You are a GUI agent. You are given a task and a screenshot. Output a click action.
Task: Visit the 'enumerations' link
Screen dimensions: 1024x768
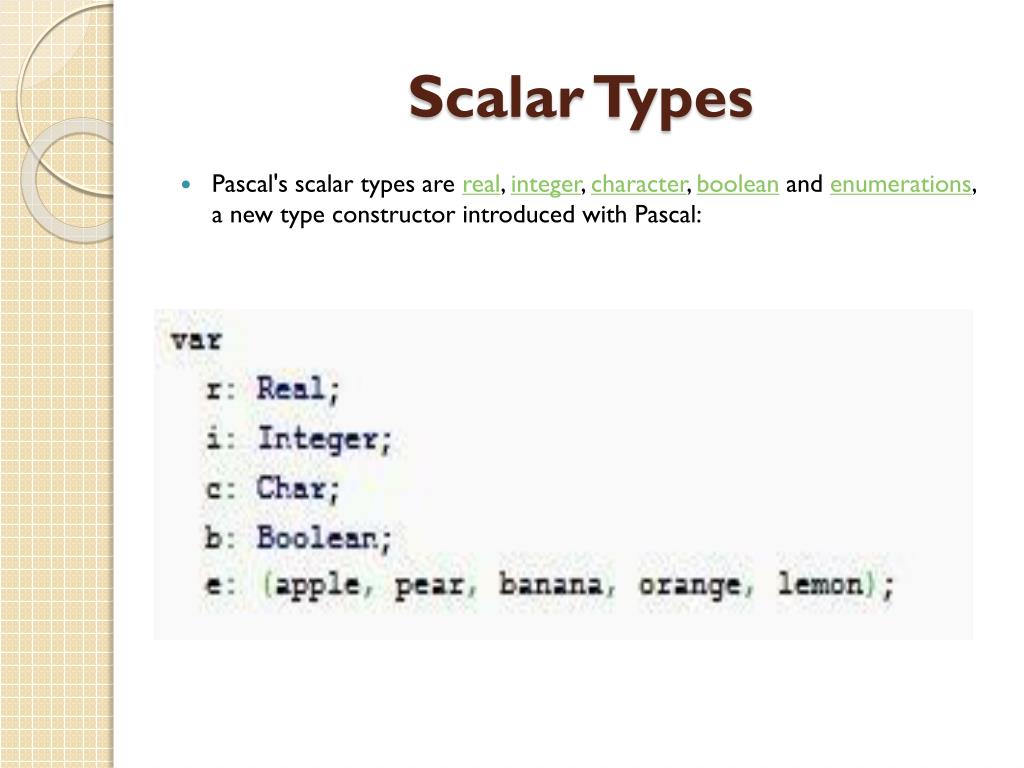click(x=901, y=184)
